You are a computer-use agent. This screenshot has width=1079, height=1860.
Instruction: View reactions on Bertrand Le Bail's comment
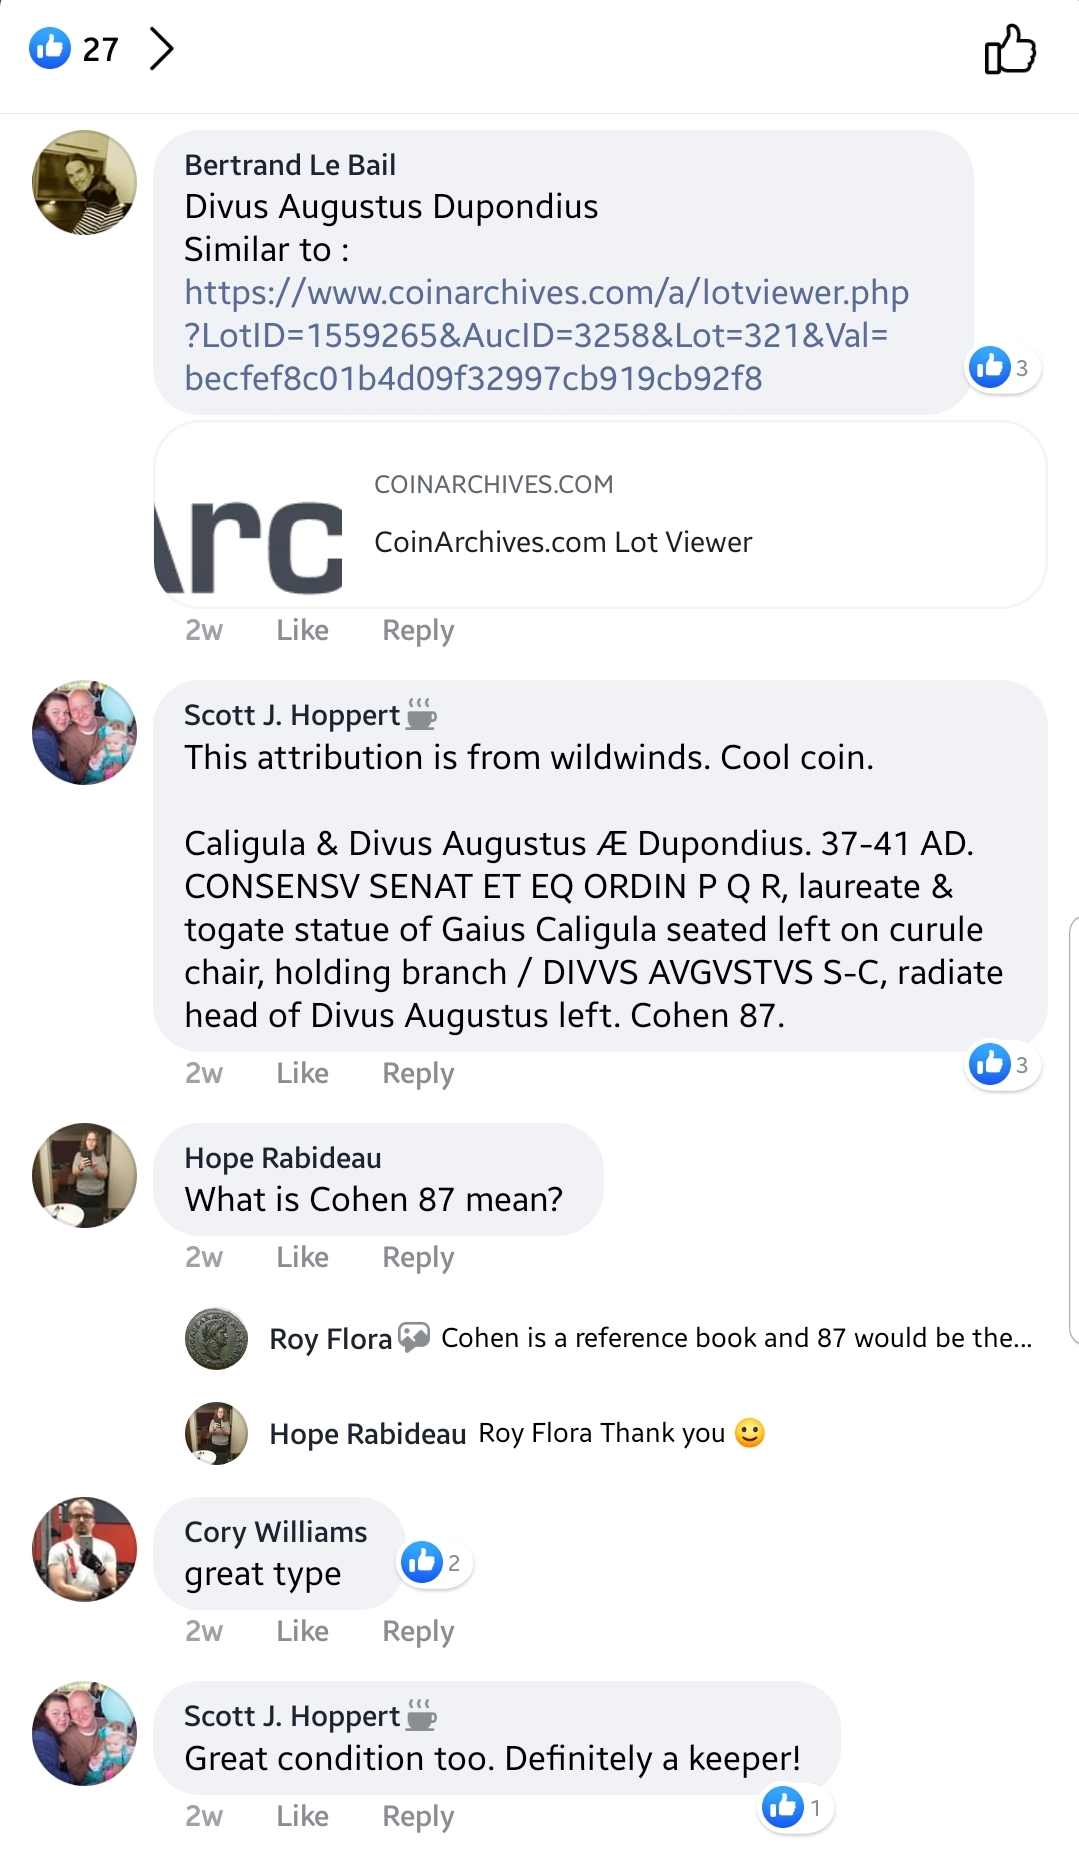pos(1002,368)
